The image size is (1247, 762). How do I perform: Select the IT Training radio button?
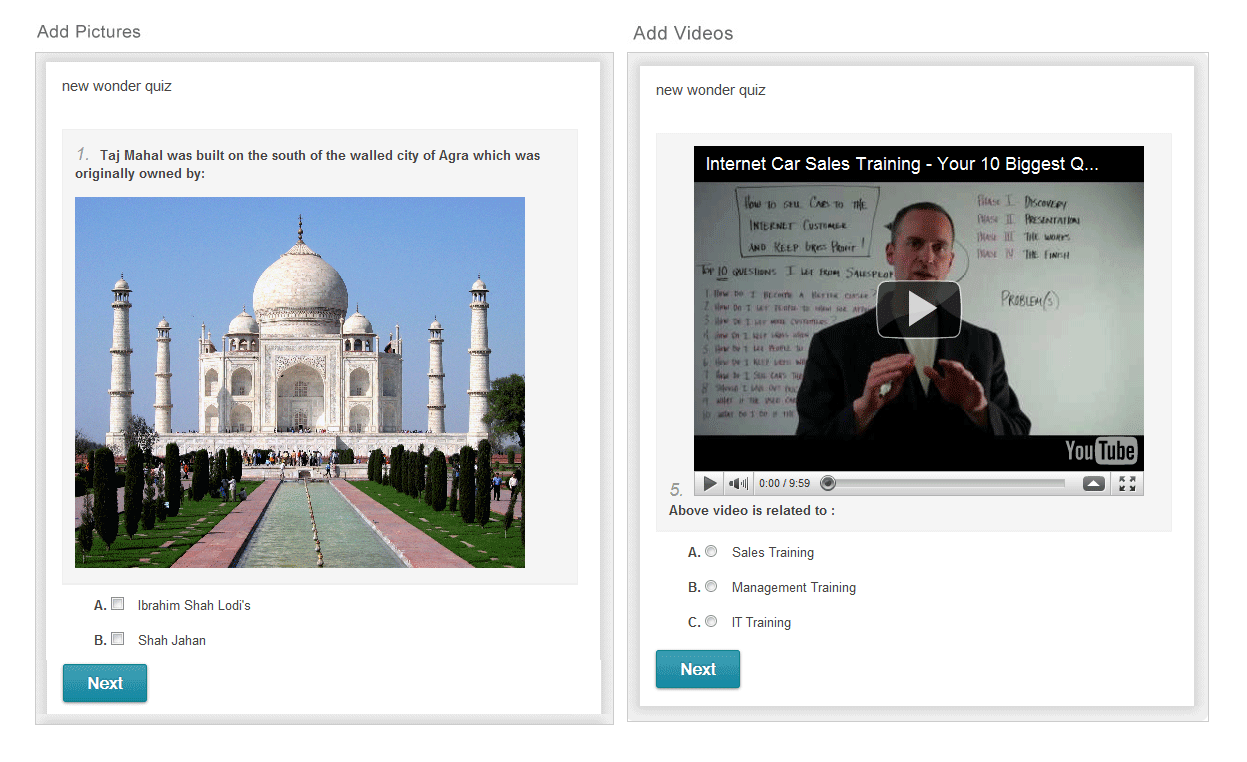point(711,621)
